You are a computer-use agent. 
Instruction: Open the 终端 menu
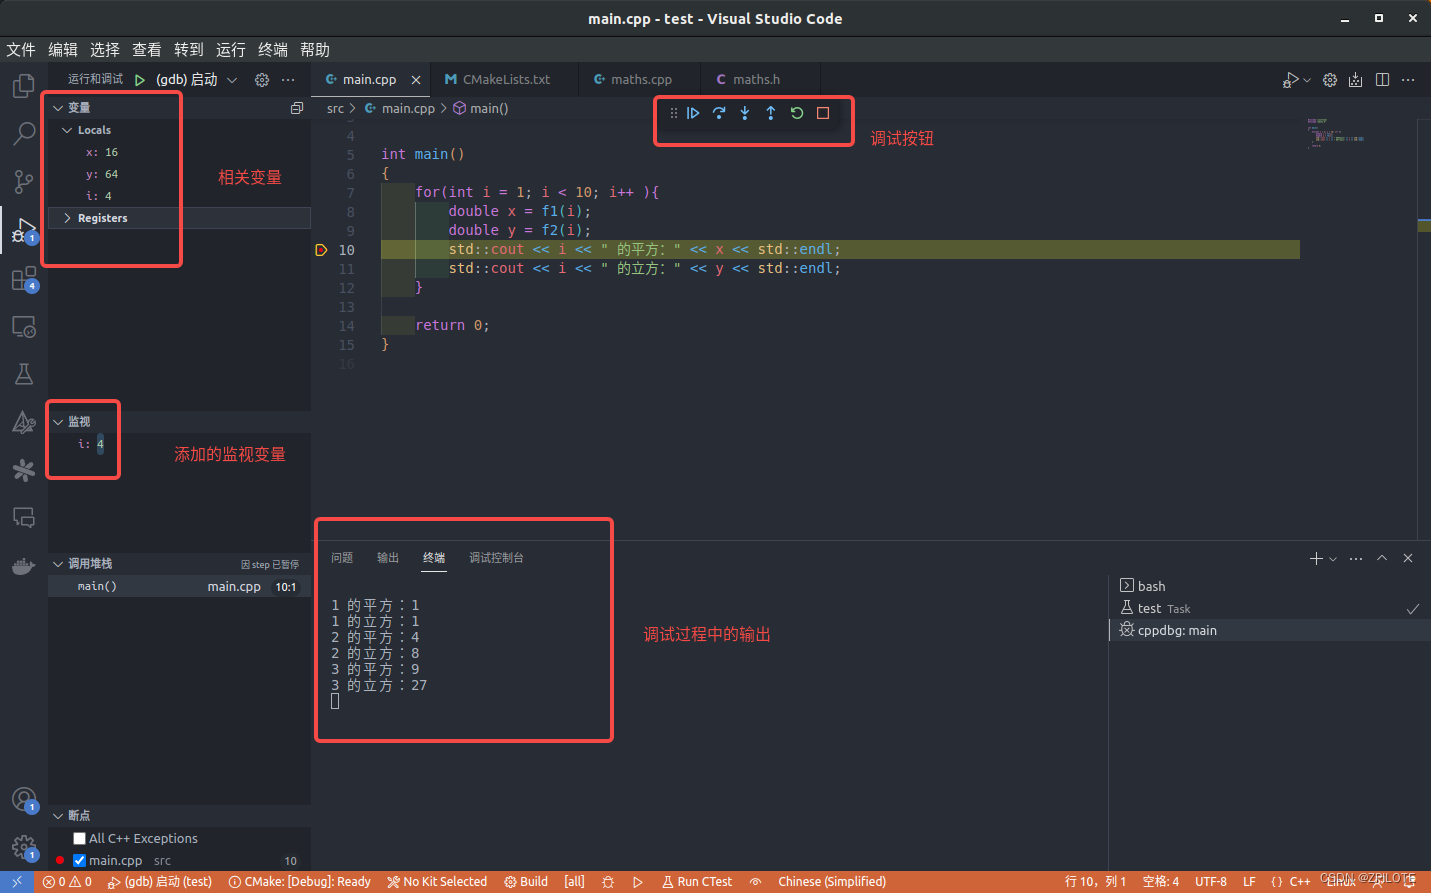[273, 49]
